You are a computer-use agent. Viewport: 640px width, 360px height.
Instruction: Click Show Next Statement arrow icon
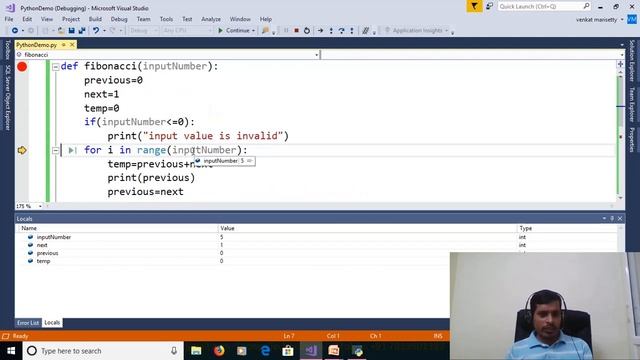point(320,31)
